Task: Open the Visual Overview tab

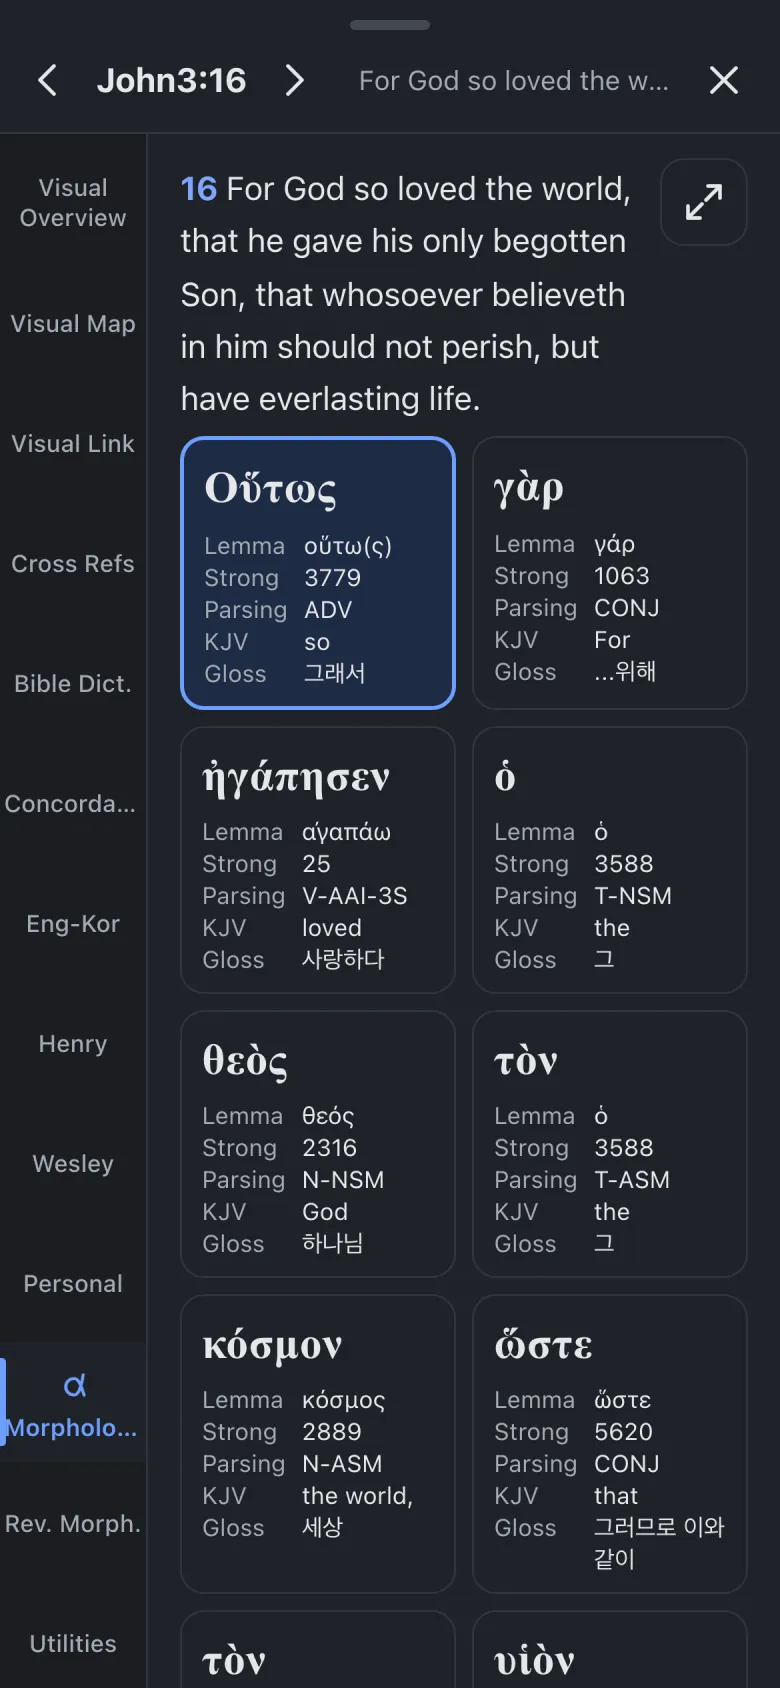Action: pyautogui.click(x=73, y=203)
